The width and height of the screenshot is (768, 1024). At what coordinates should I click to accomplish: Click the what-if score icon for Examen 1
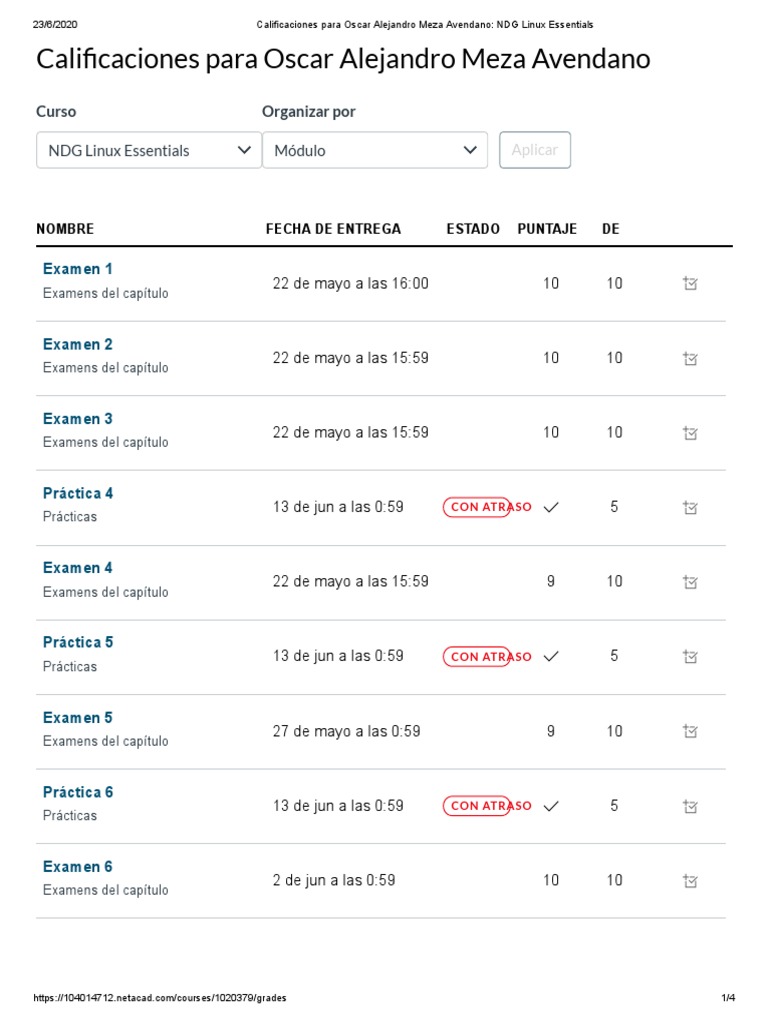pyautogui.click(x=690, y=283)
